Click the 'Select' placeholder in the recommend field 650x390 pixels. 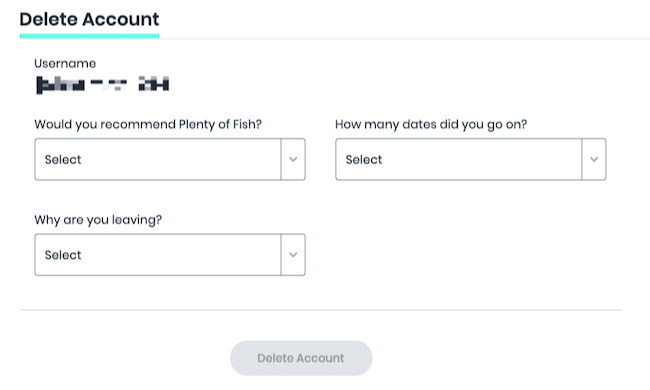[x=63, y=160]
